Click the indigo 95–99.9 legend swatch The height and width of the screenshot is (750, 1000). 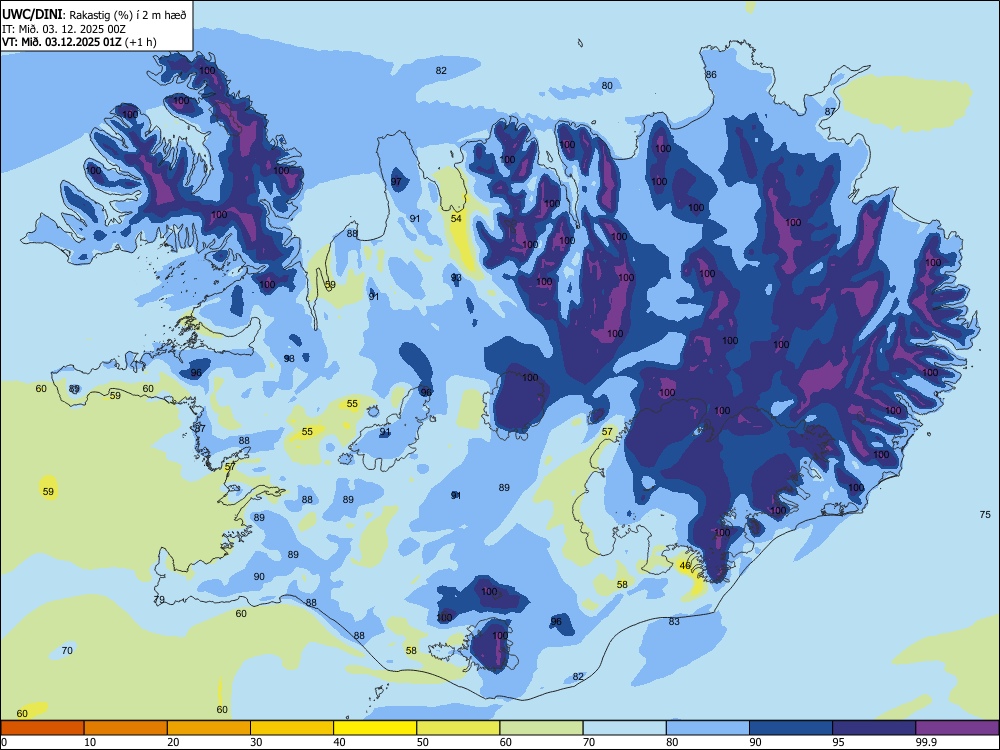[x=874, y=728]
